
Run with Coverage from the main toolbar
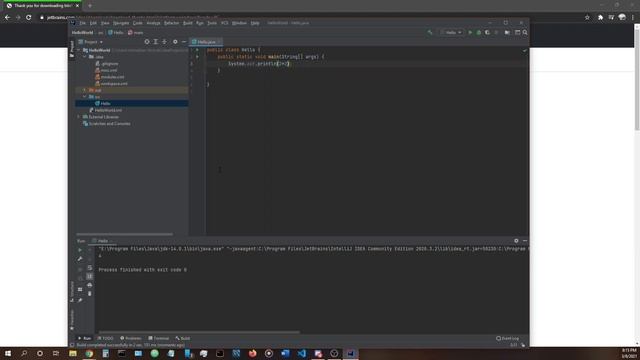pos(487,32)
